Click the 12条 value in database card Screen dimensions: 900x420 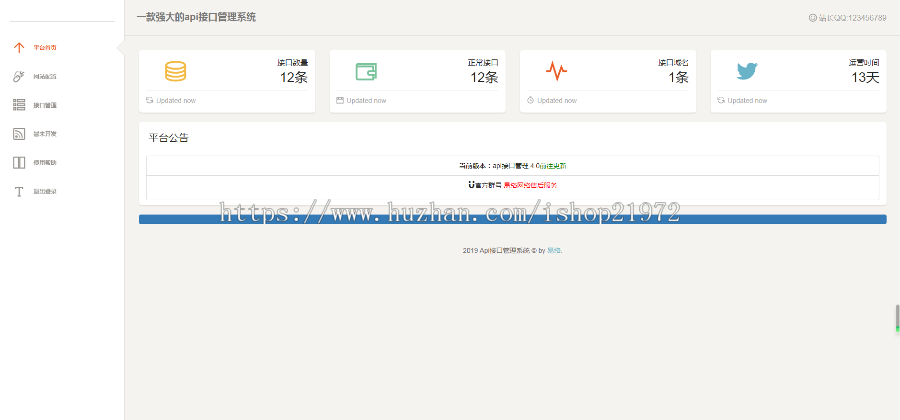(x=294, y=77)
